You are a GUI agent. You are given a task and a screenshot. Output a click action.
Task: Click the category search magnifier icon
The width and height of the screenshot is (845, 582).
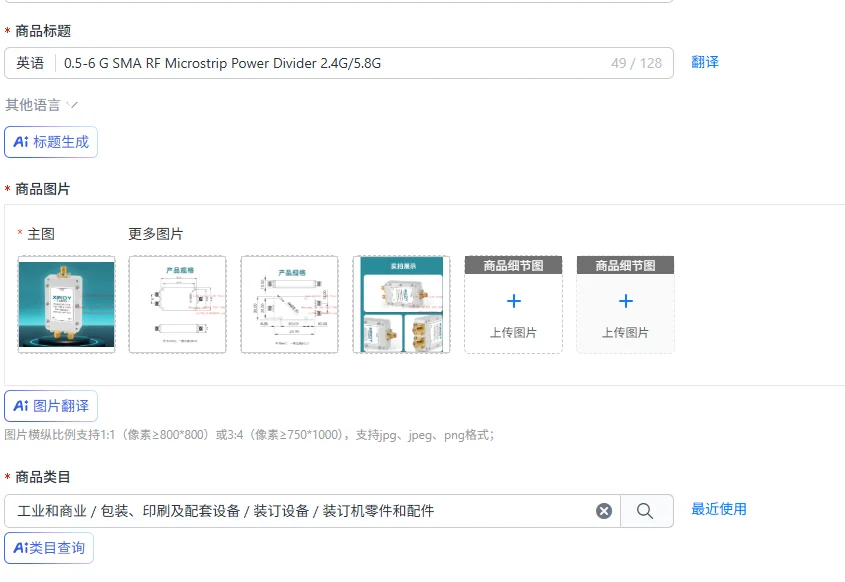[x=645, y=511]
